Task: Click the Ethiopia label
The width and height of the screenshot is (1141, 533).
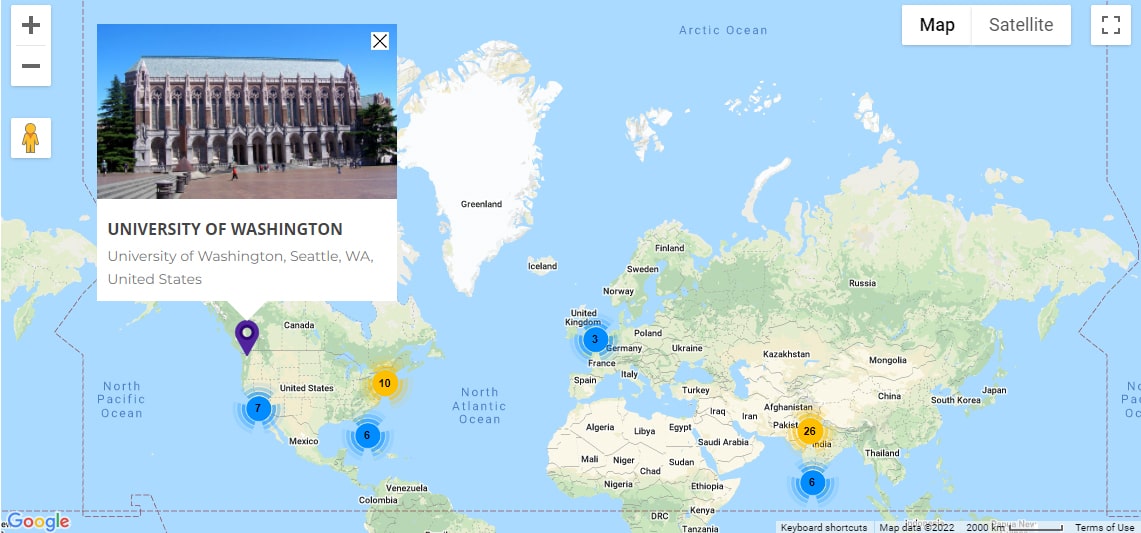Action: pyautogui.click(x=708, y=486)
